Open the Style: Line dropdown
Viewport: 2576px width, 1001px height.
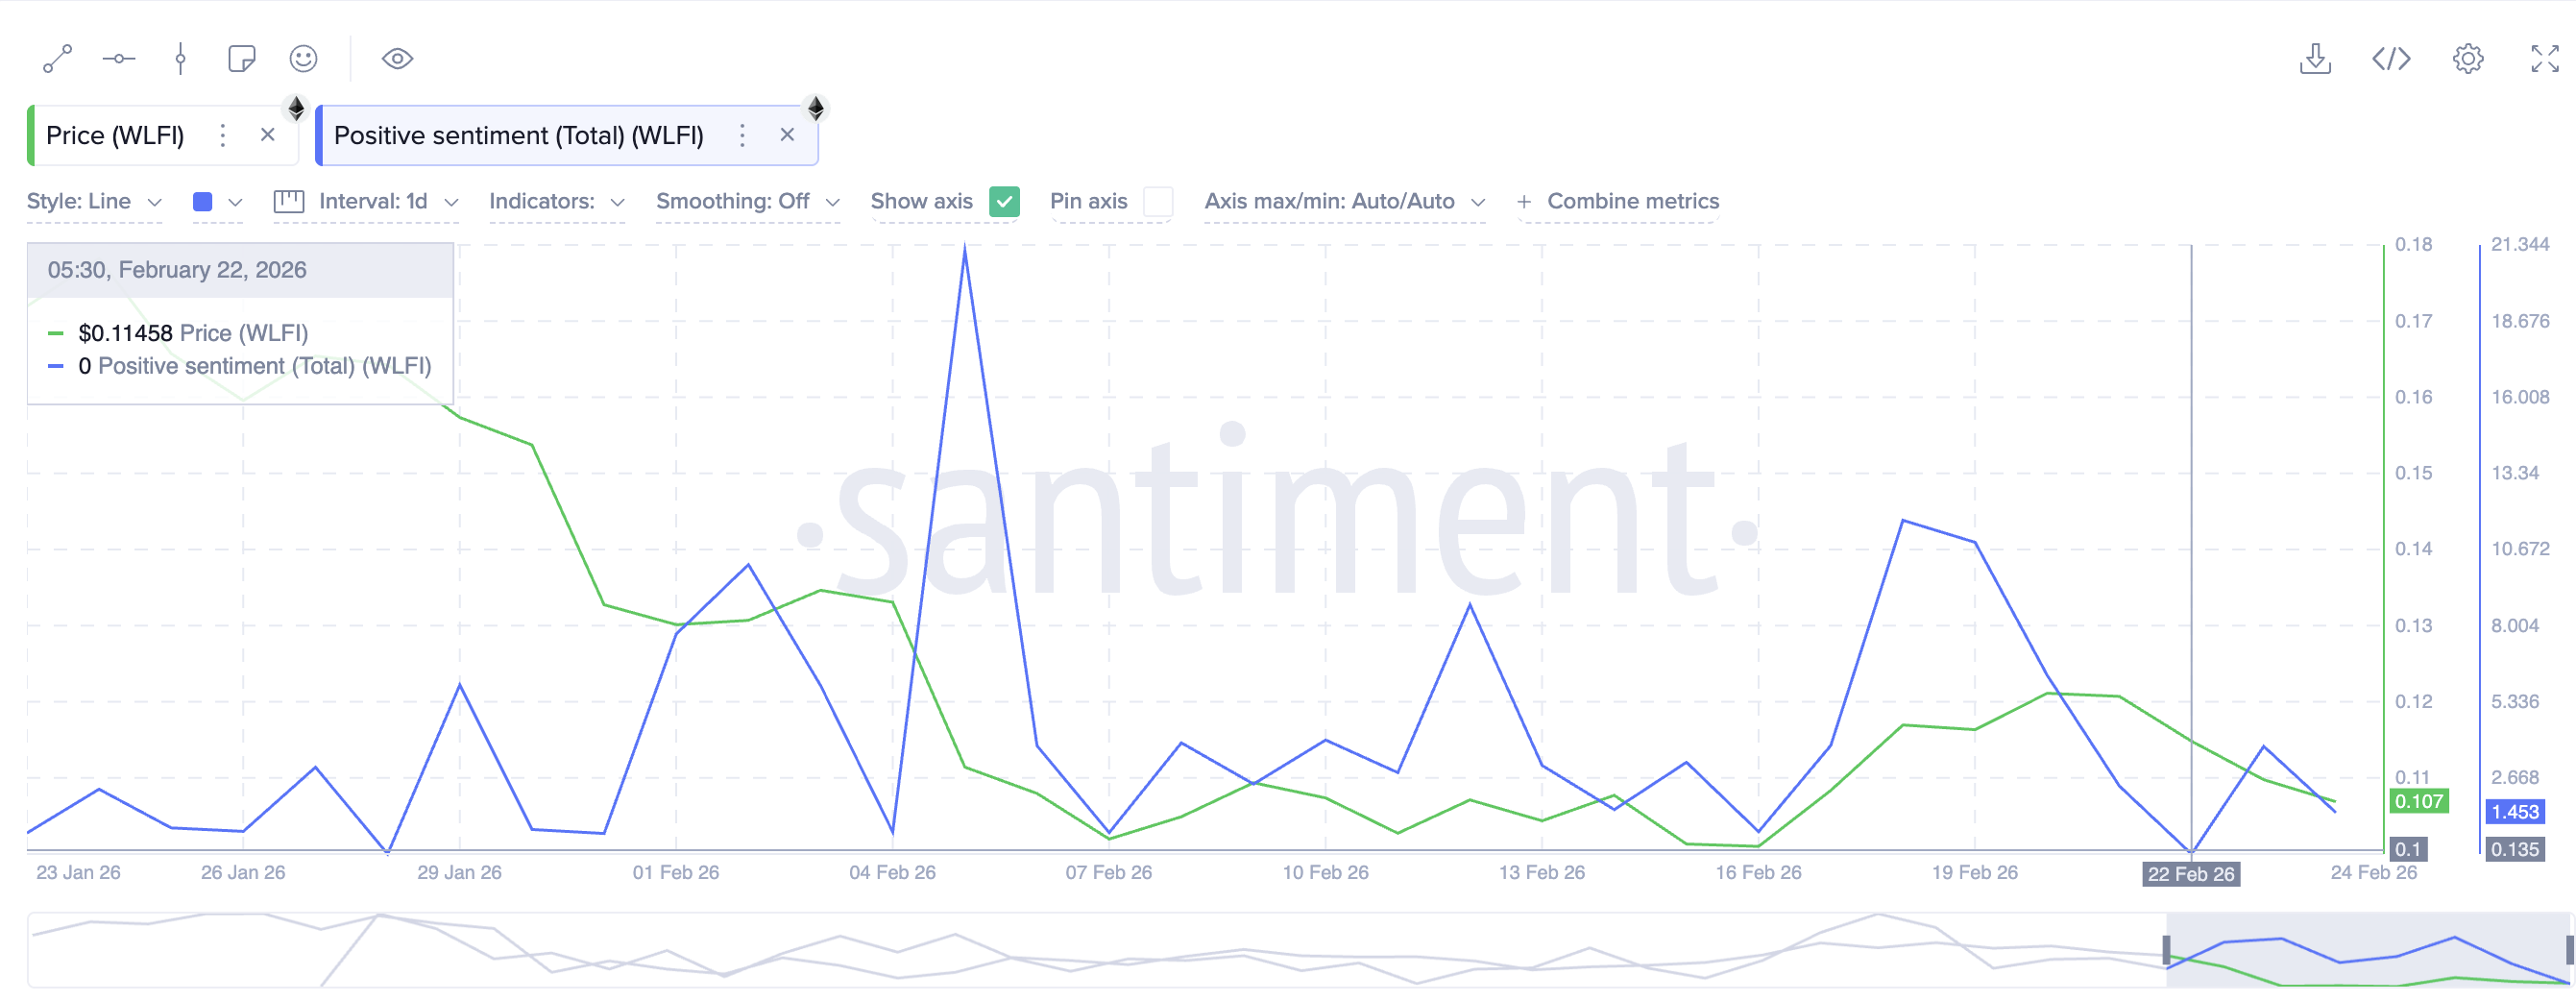coord(94,202)
